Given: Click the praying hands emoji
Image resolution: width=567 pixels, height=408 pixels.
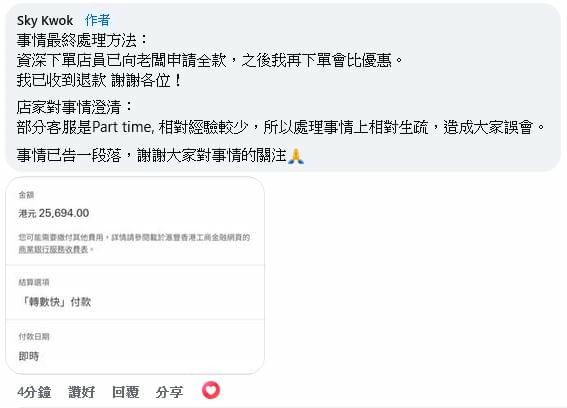Looking at the screenshot, I should tap(296, 156).
